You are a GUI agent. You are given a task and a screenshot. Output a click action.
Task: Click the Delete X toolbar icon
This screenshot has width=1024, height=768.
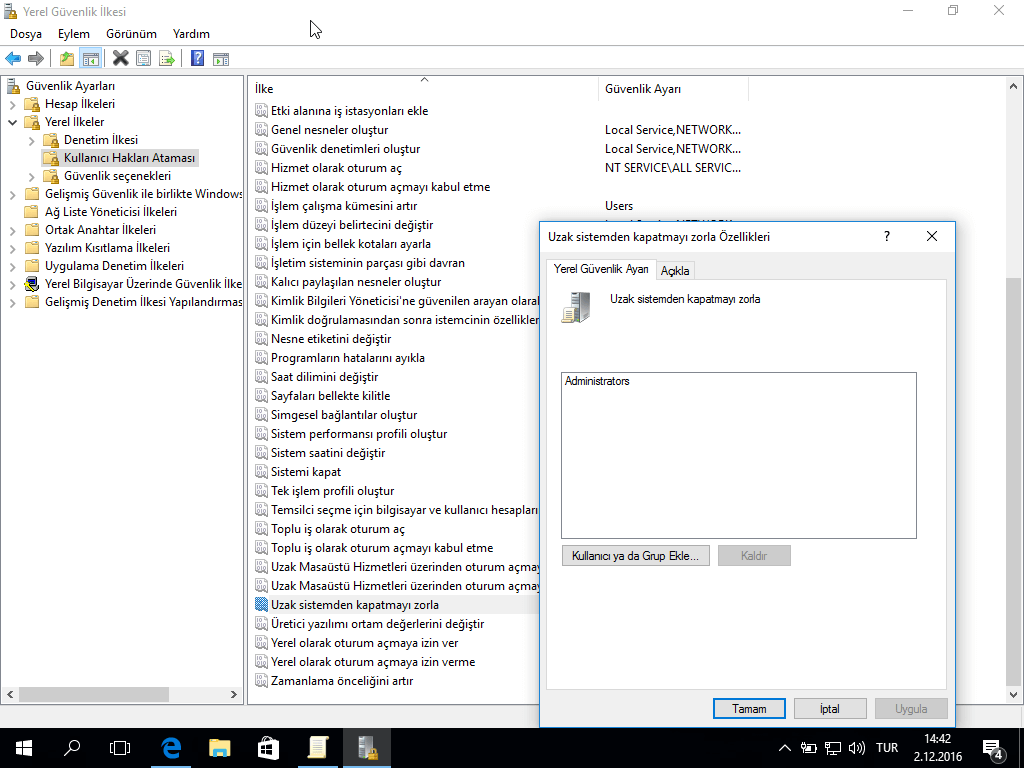coord(120,58)
